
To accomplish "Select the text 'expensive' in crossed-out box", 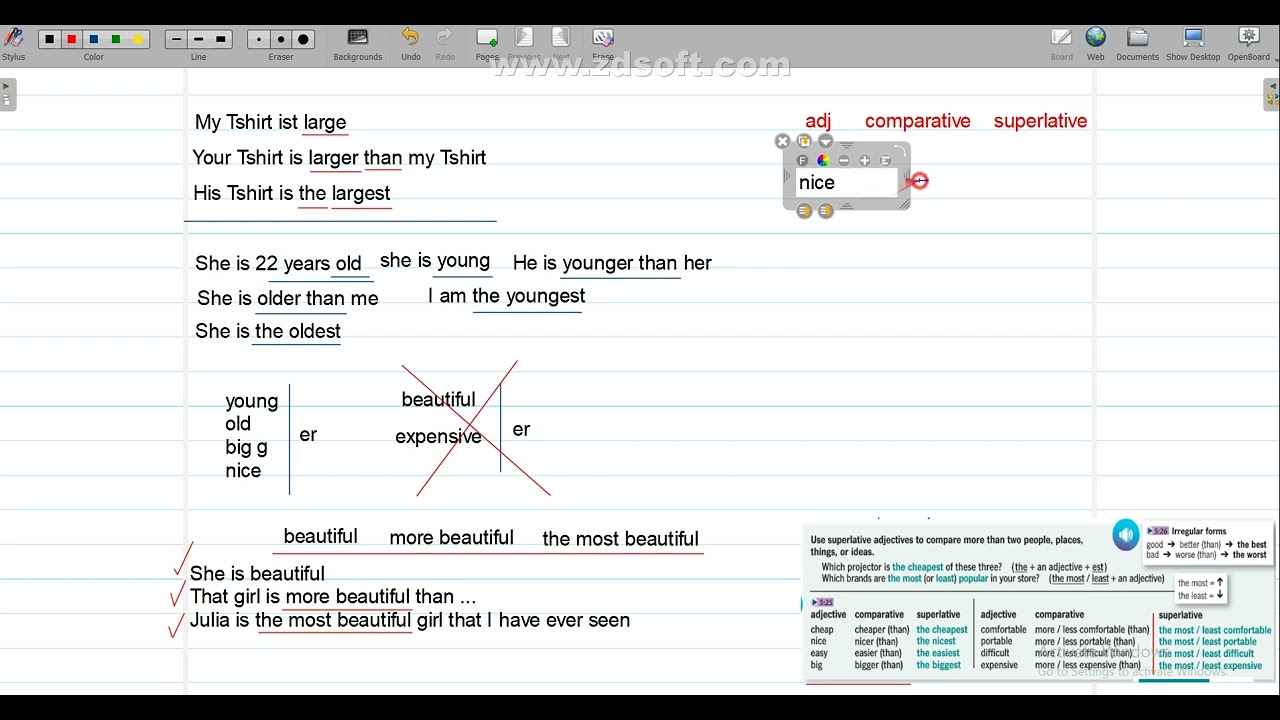I will pos(438,437).
